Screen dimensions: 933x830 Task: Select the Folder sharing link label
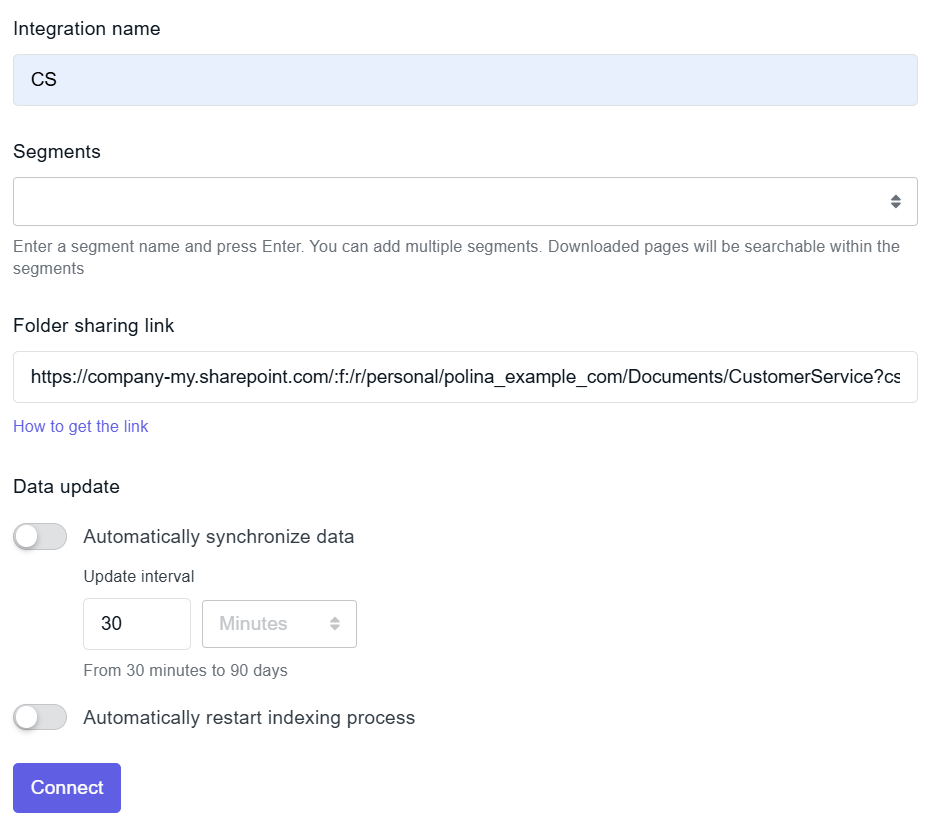point(94,325)
